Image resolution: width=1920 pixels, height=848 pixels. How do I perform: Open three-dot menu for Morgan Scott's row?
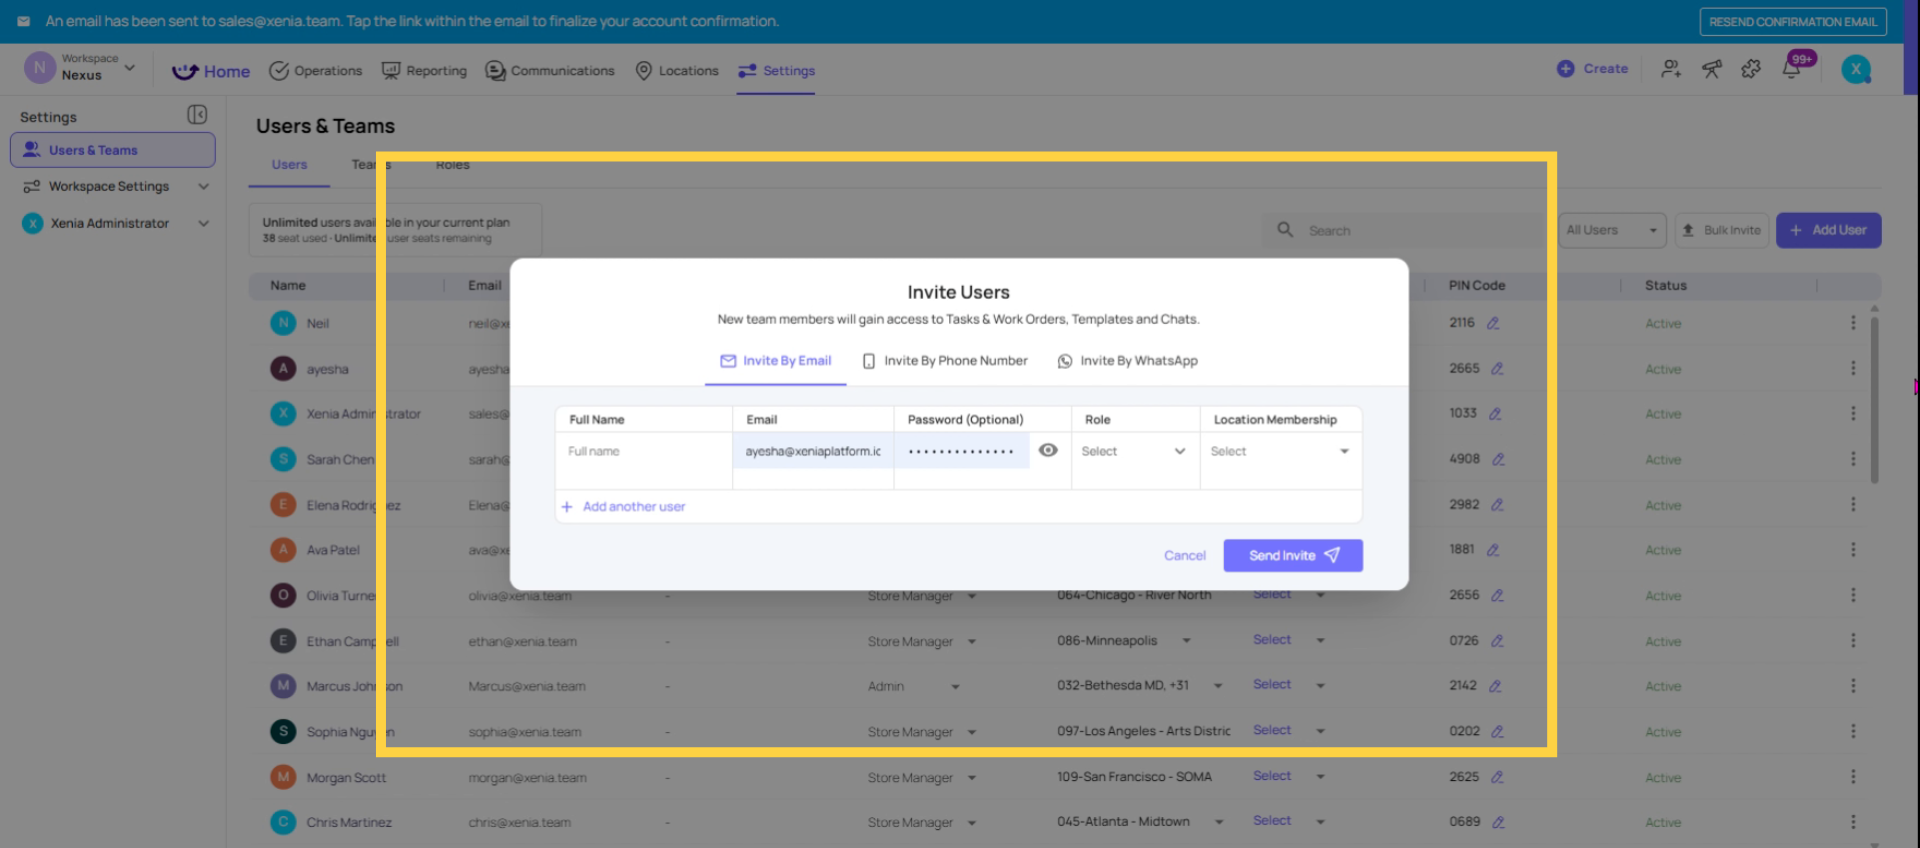1853,777
